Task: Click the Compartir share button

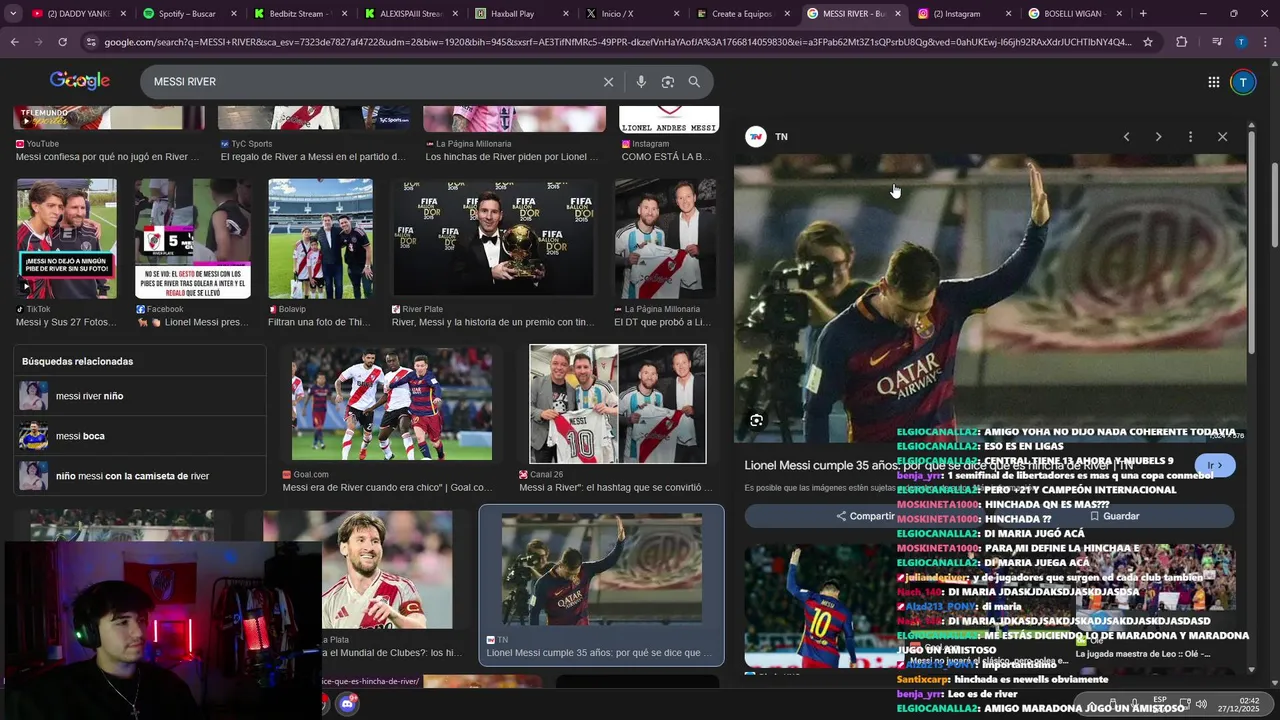Action: pos(866,516)
